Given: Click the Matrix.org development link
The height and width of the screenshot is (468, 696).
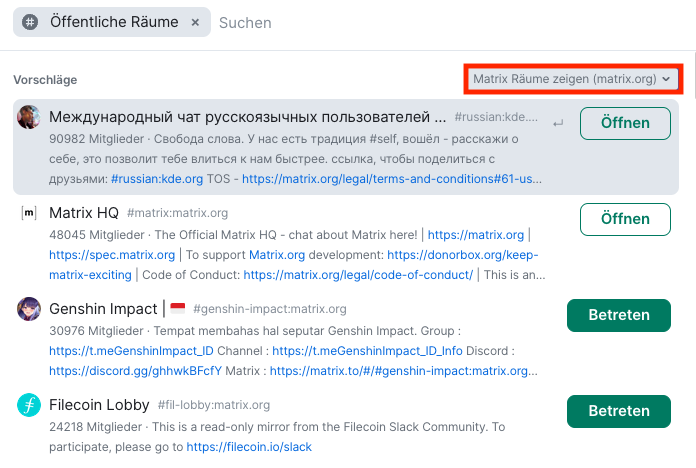Looking at the screenshot, I should pos(277,254).
